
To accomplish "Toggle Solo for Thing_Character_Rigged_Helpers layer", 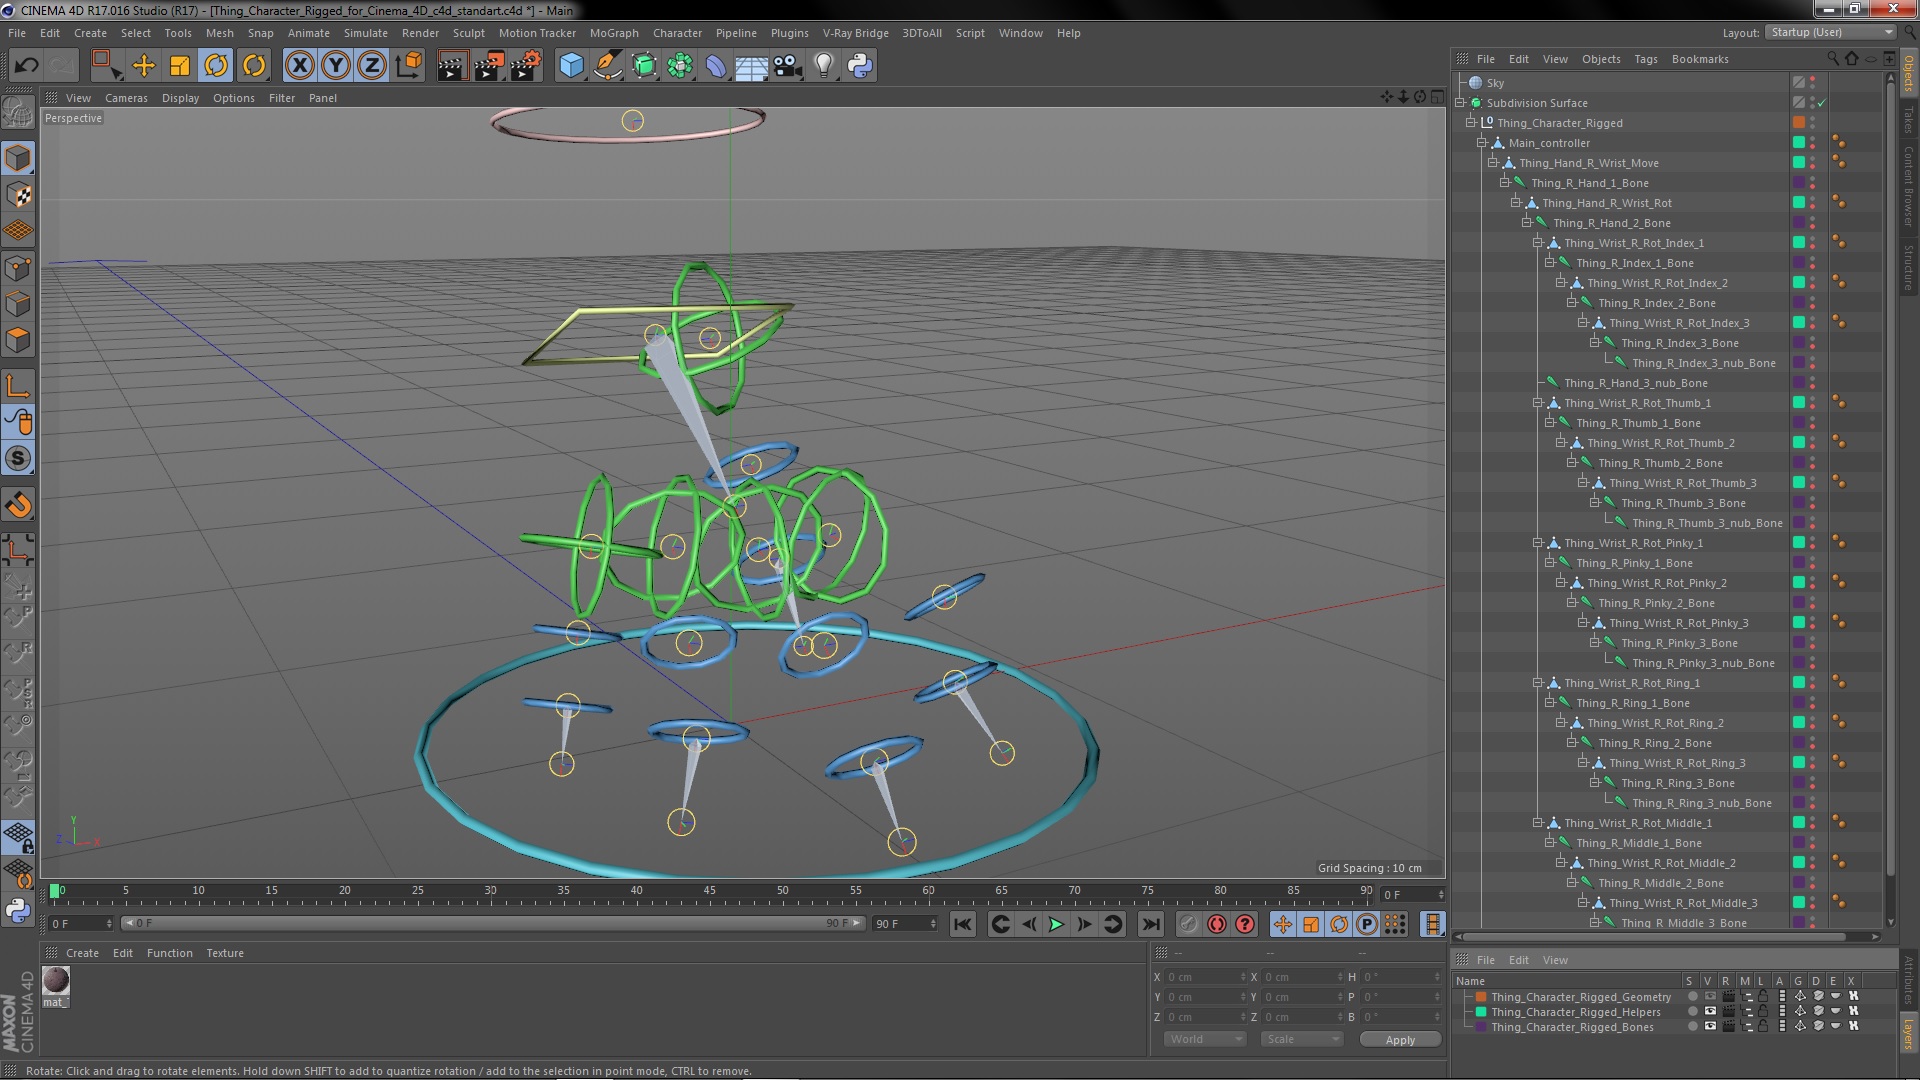I will point(1692,1012).
